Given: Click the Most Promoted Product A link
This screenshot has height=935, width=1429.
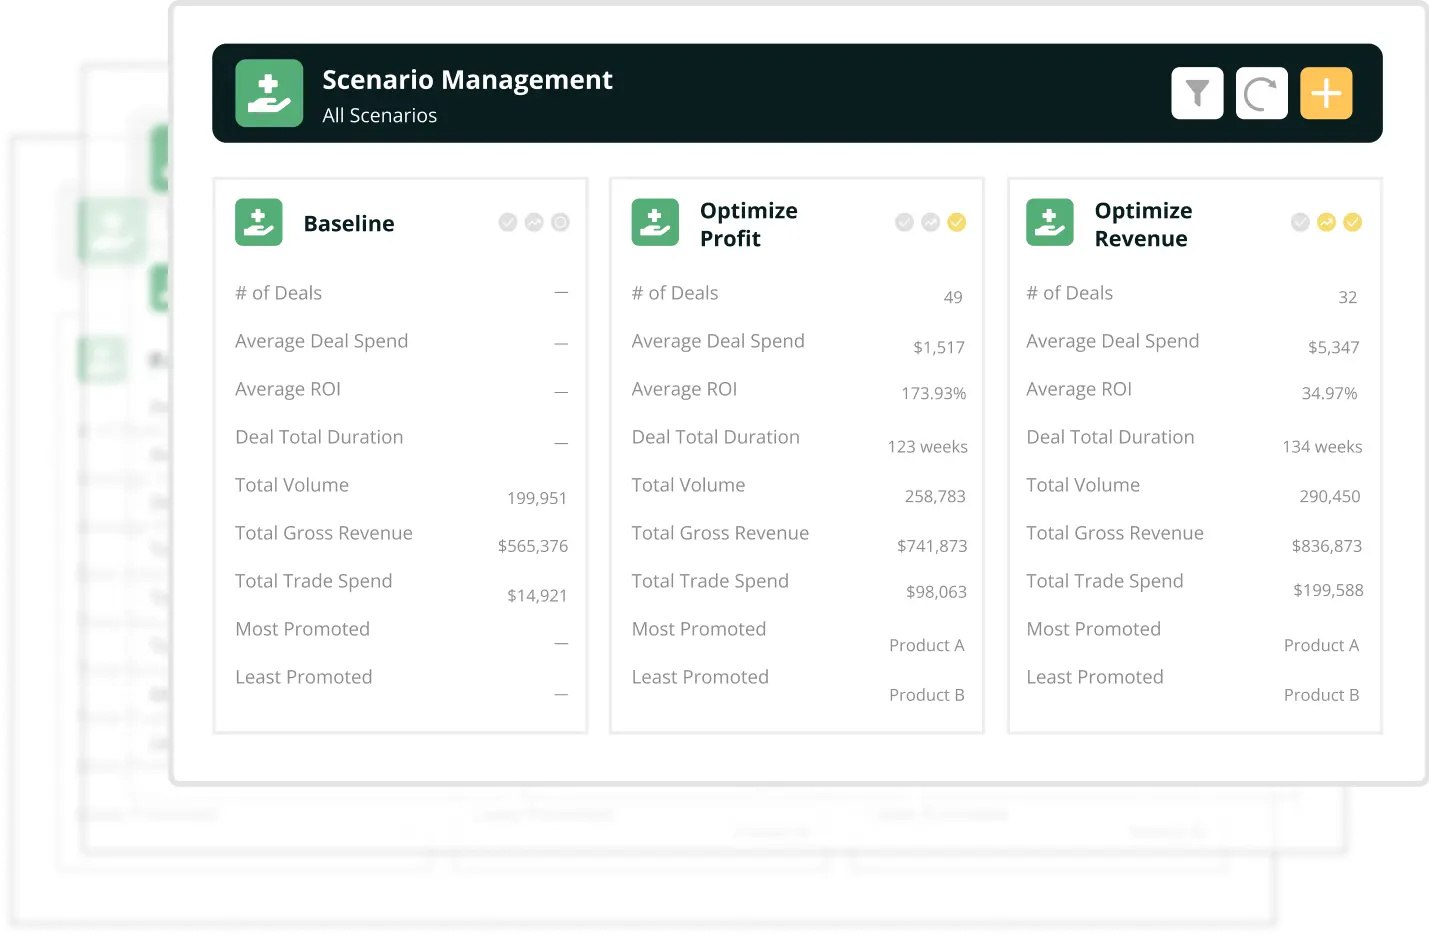Looking at the screenshot, I should (926, 645).
